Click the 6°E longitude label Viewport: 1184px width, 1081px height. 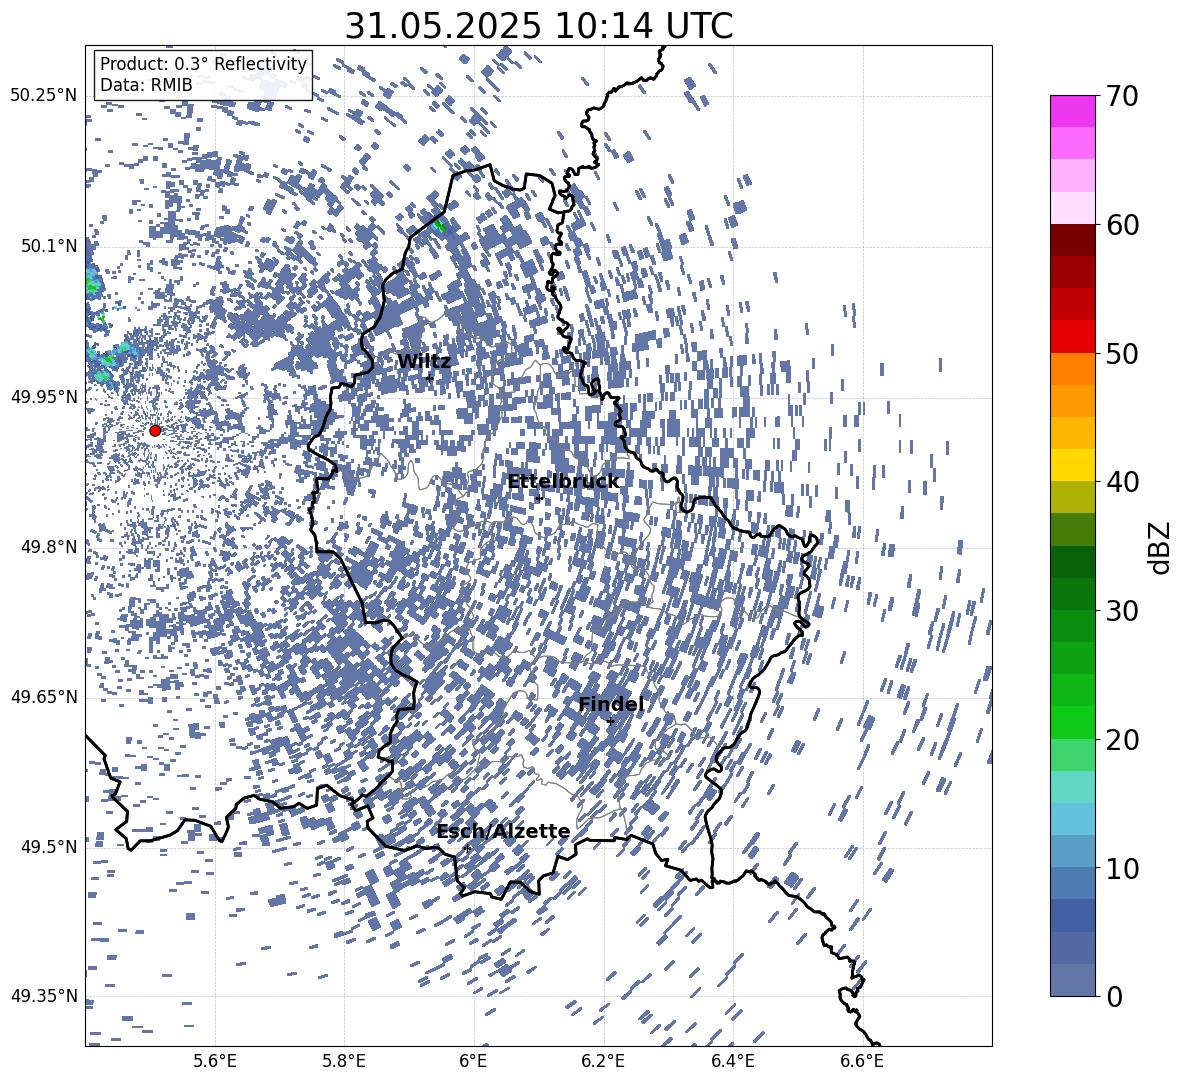click(473, 1061)
